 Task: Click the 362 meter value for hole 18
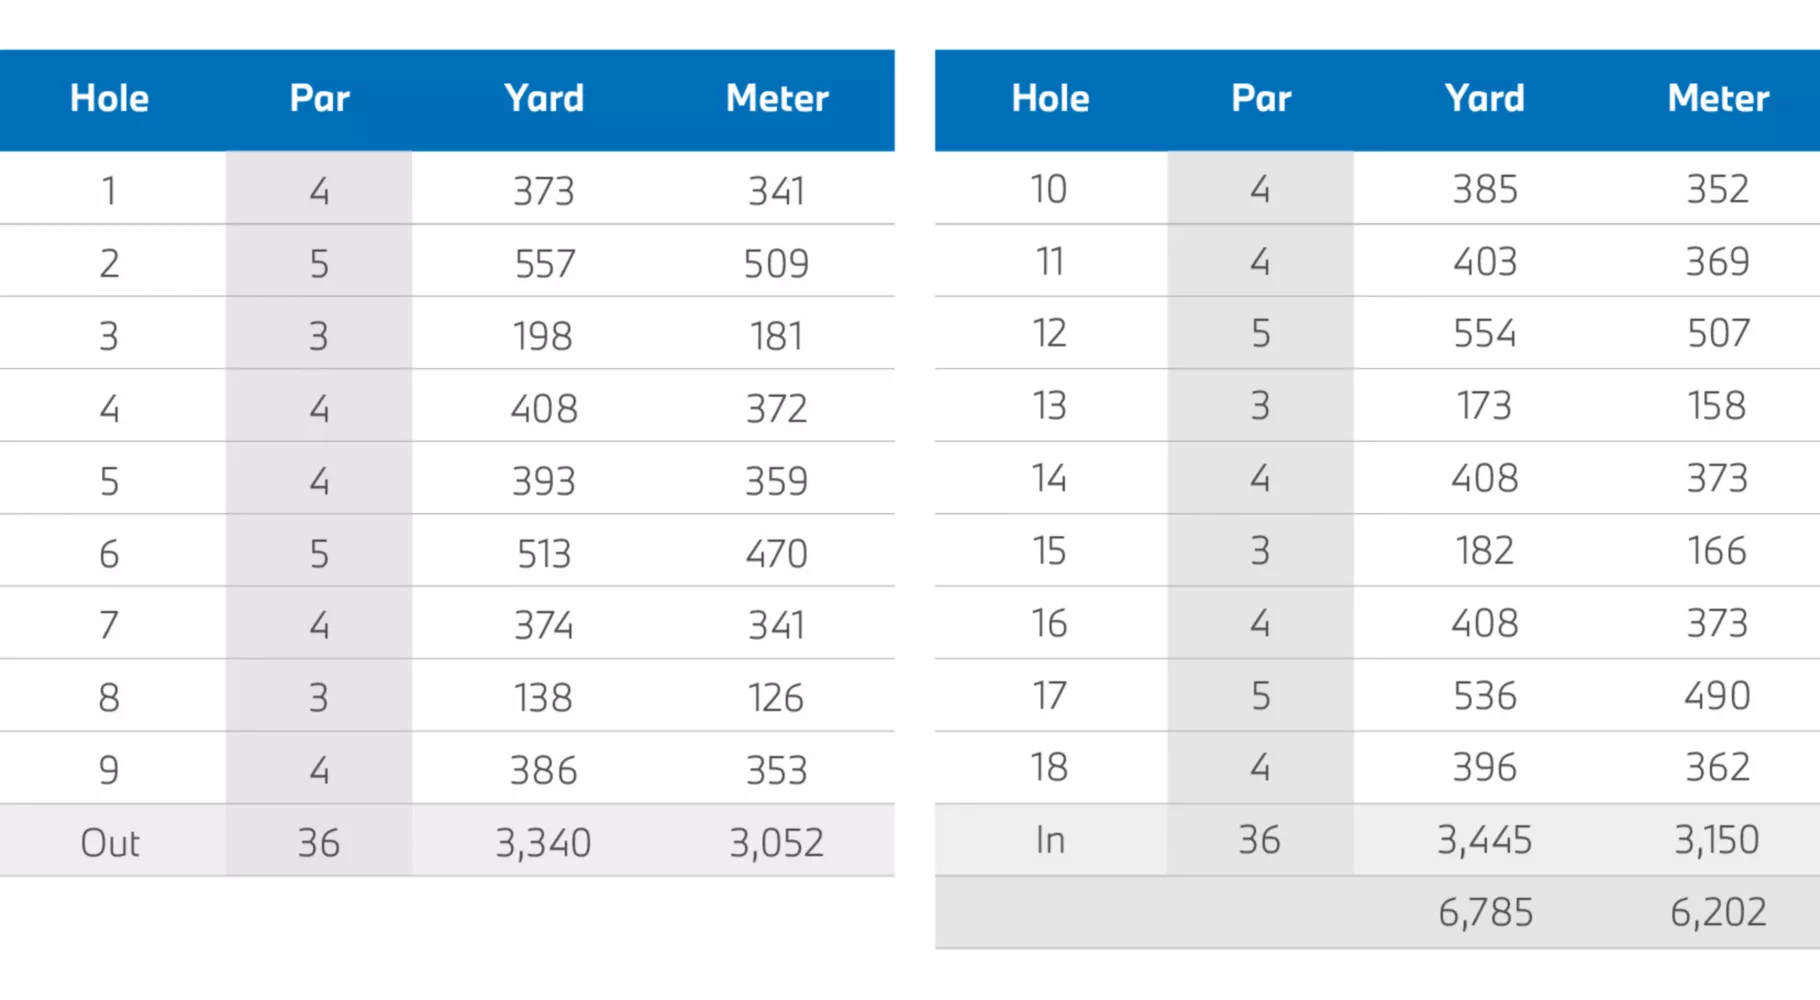1717,767
